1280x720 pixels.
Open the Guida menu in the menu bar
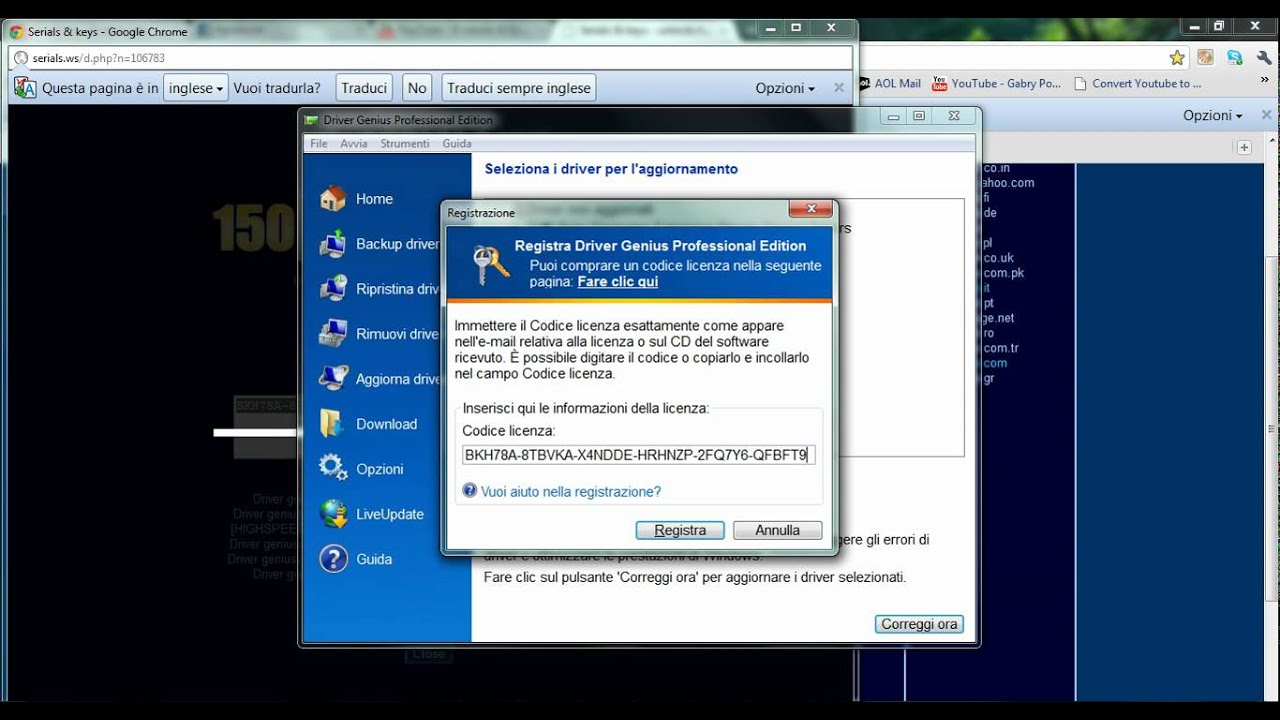tap(457, 144)
